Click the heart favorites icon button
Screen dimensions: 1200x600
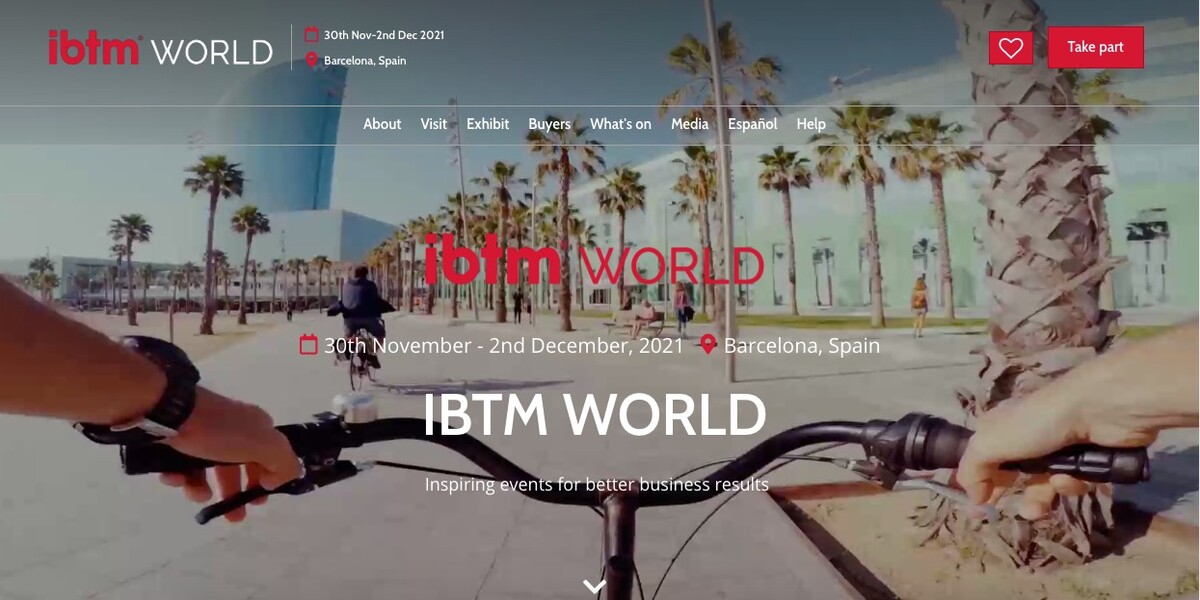click(x=1011, y=48)
